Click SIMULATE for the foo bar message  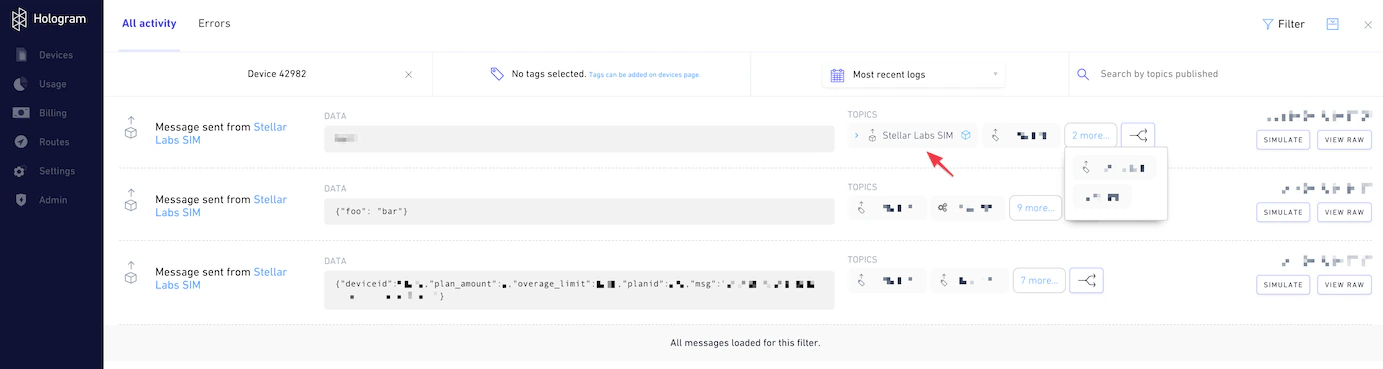(1283, 212)
